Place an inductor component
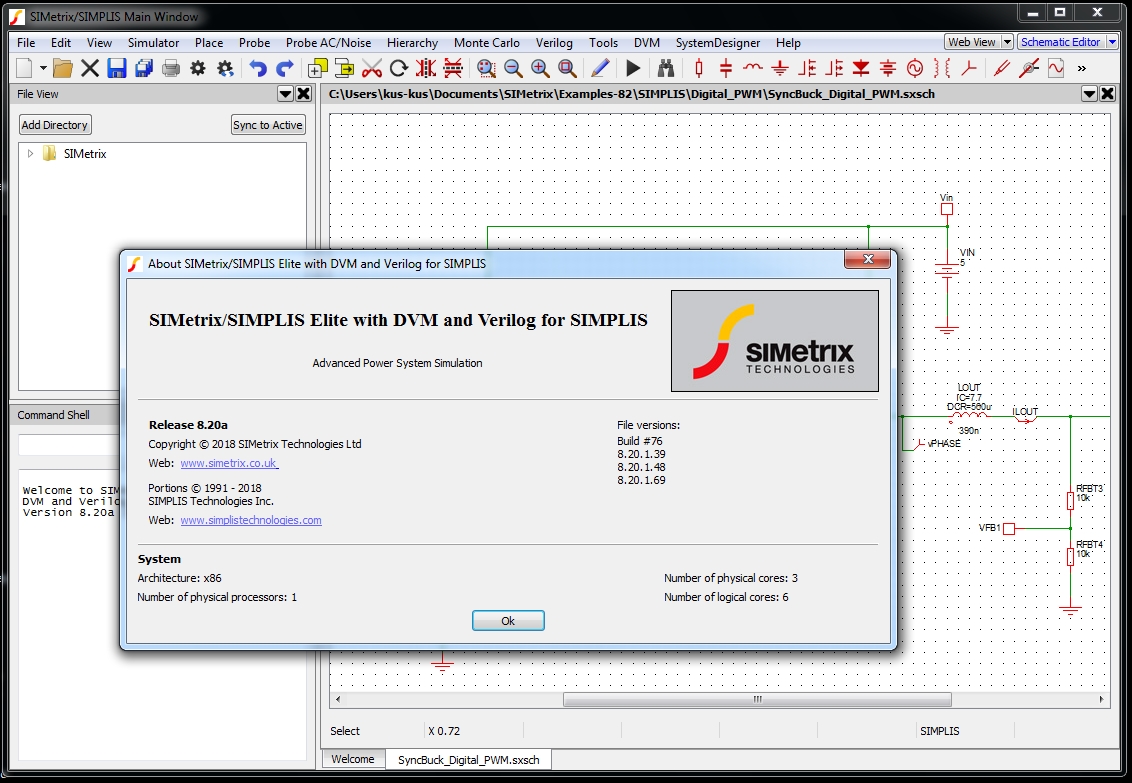 pyautogui.click(x=753, y=69)
